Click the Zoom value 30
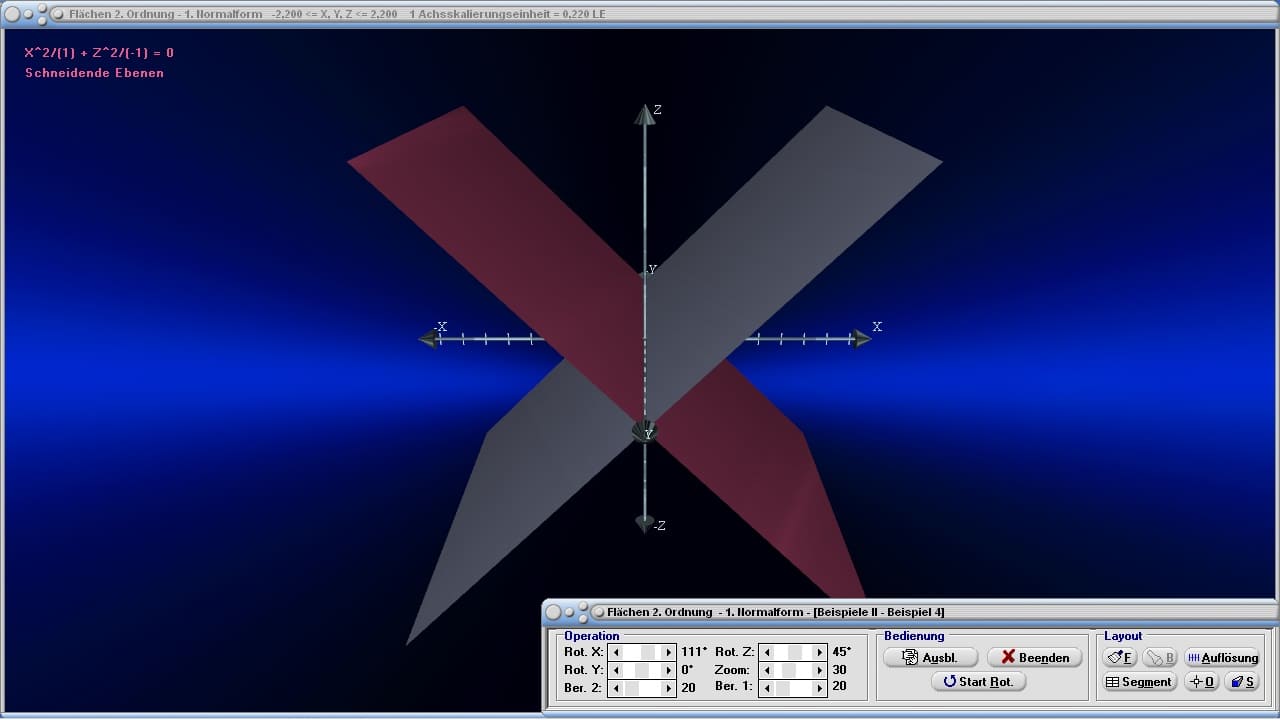Viewport: 1280px width, 720px height. coord(839,670)
